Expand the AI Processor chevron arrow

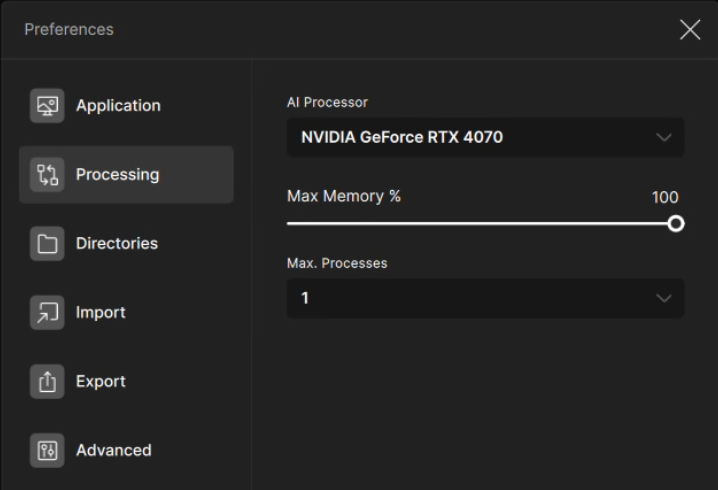[665, 137]
